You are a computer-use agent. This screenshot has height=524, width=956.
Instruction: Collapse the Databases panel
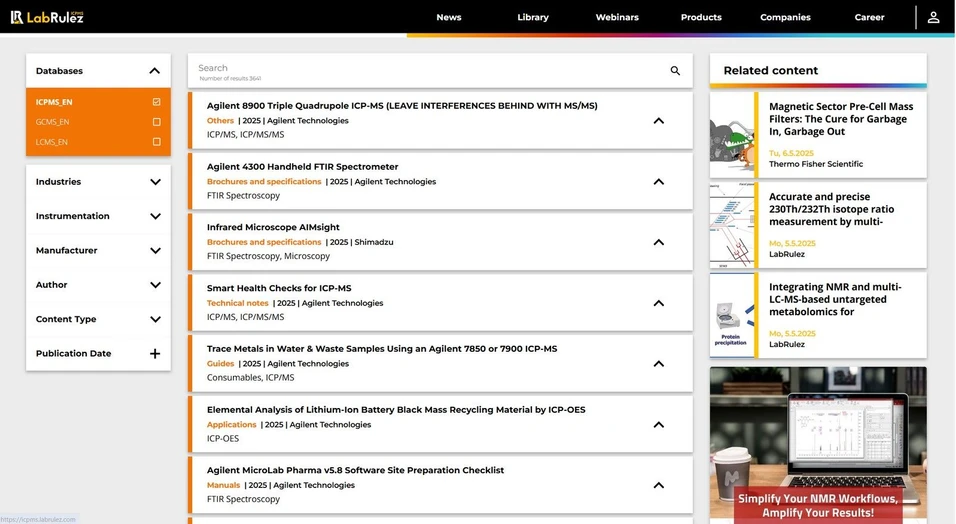pos(155,71)
